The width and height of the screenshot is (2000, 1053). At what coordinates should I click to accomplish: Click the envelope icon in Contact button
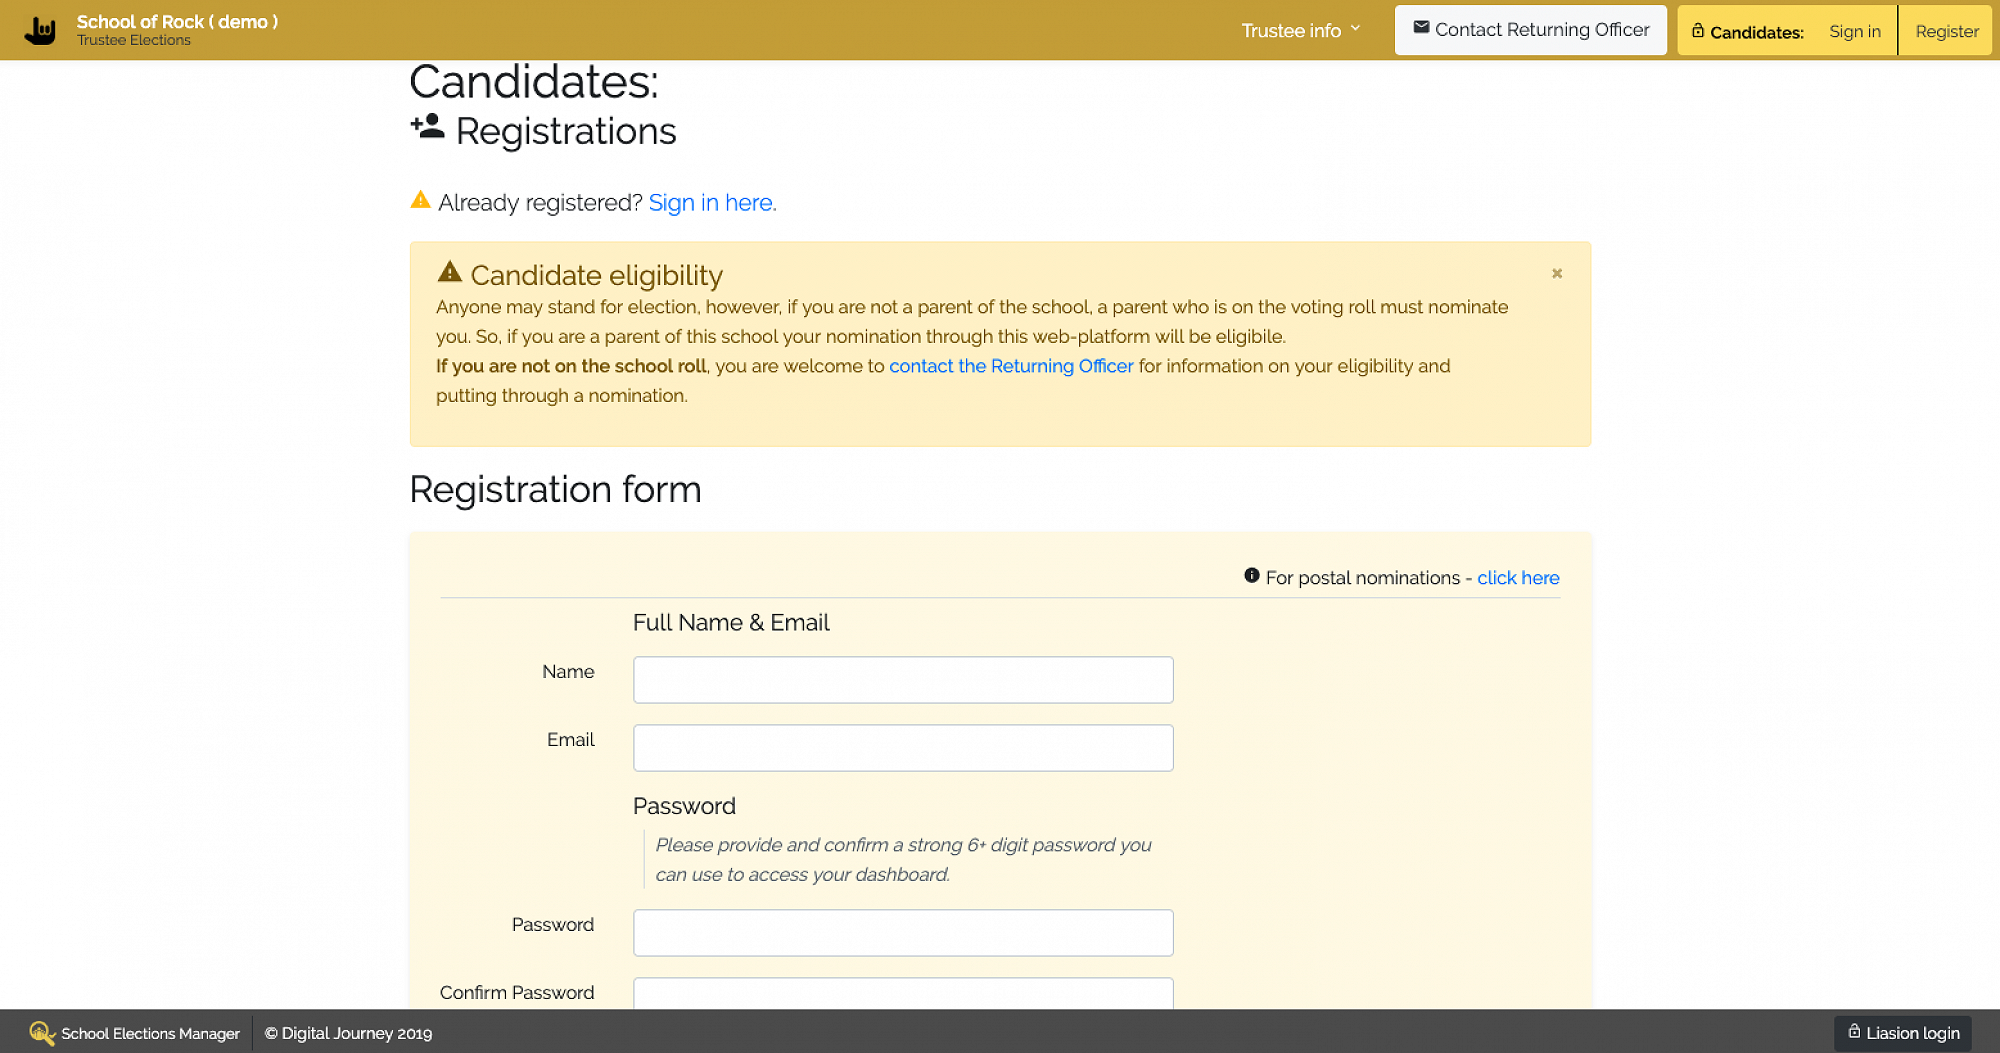(x=1421, y=28)
